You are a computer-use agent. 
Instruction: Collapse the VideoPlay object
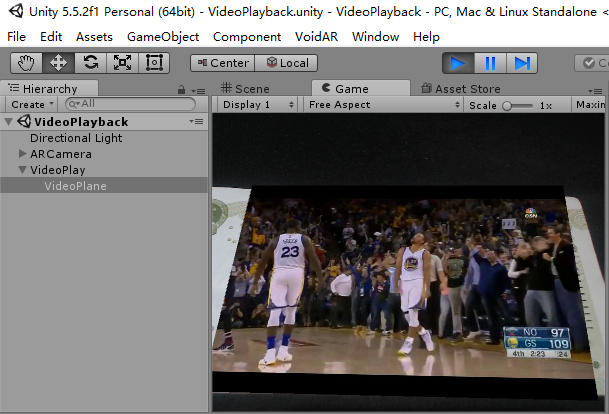pyautogui.click(x=23, y=170)
